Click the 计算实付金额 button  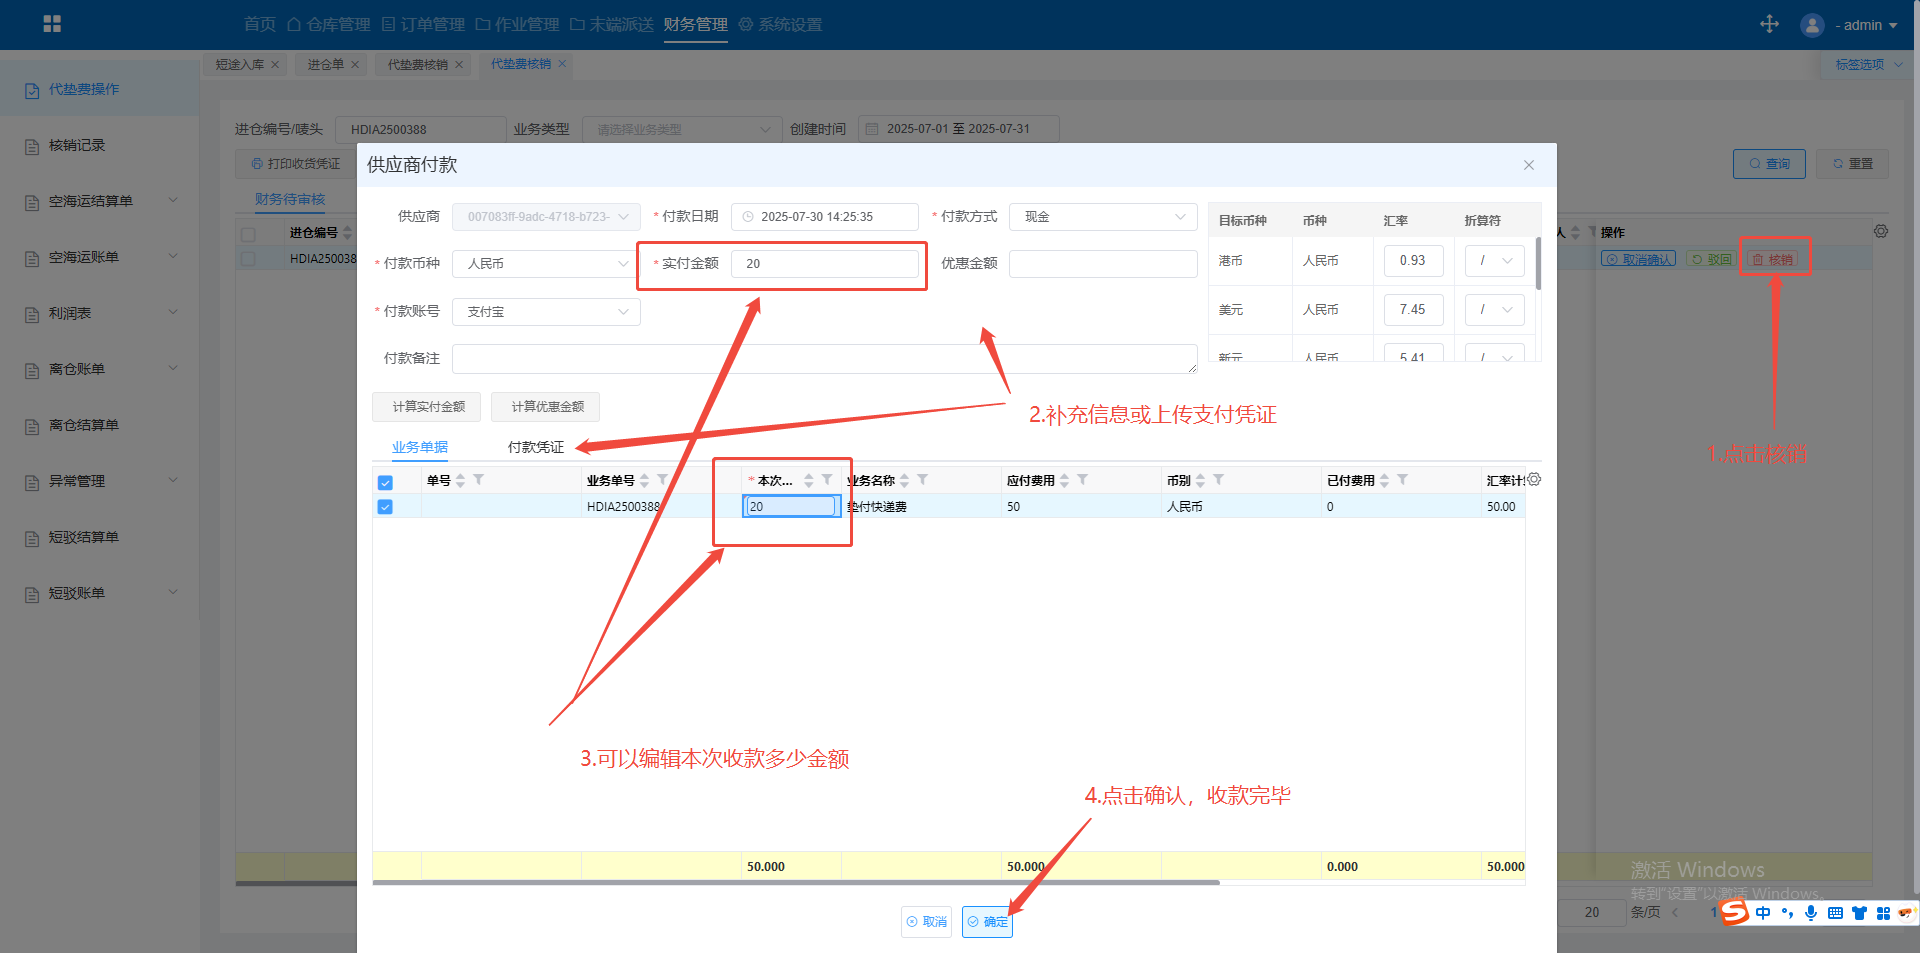point(427,407)
